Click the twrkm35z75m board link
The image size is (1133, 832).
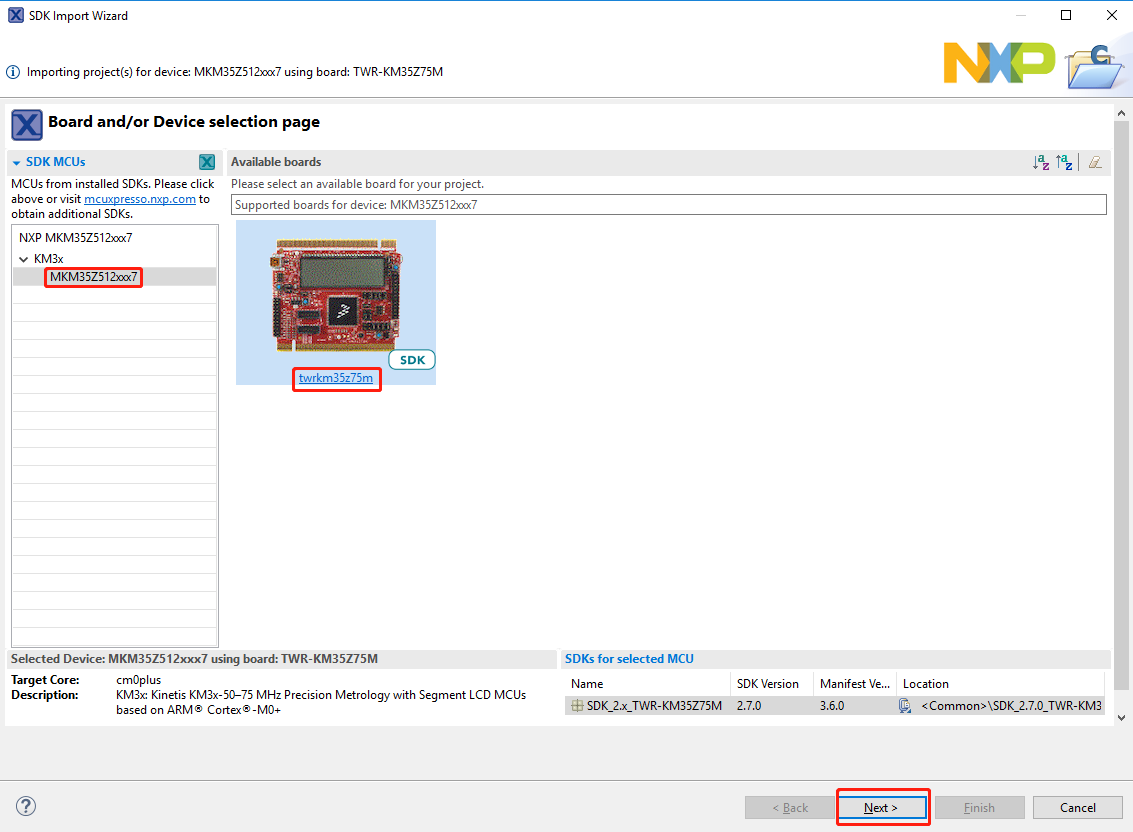click(336, 378)
